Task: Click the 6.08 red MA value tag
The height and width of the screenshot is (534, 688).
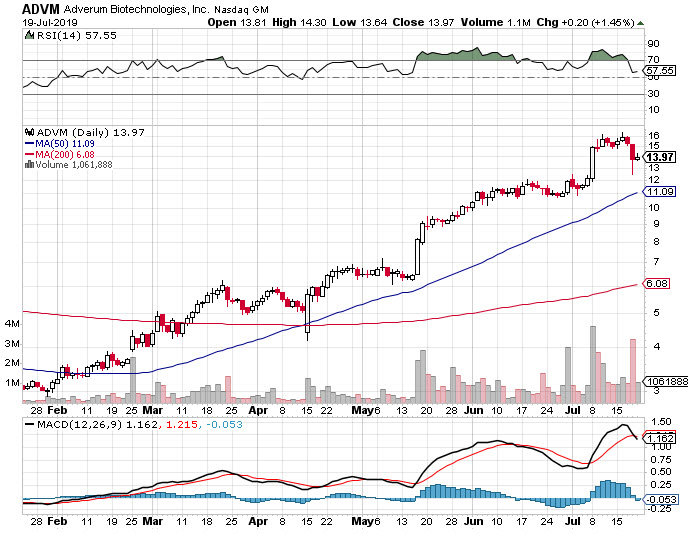Action: pyautogui.click(x=656, y=283)
